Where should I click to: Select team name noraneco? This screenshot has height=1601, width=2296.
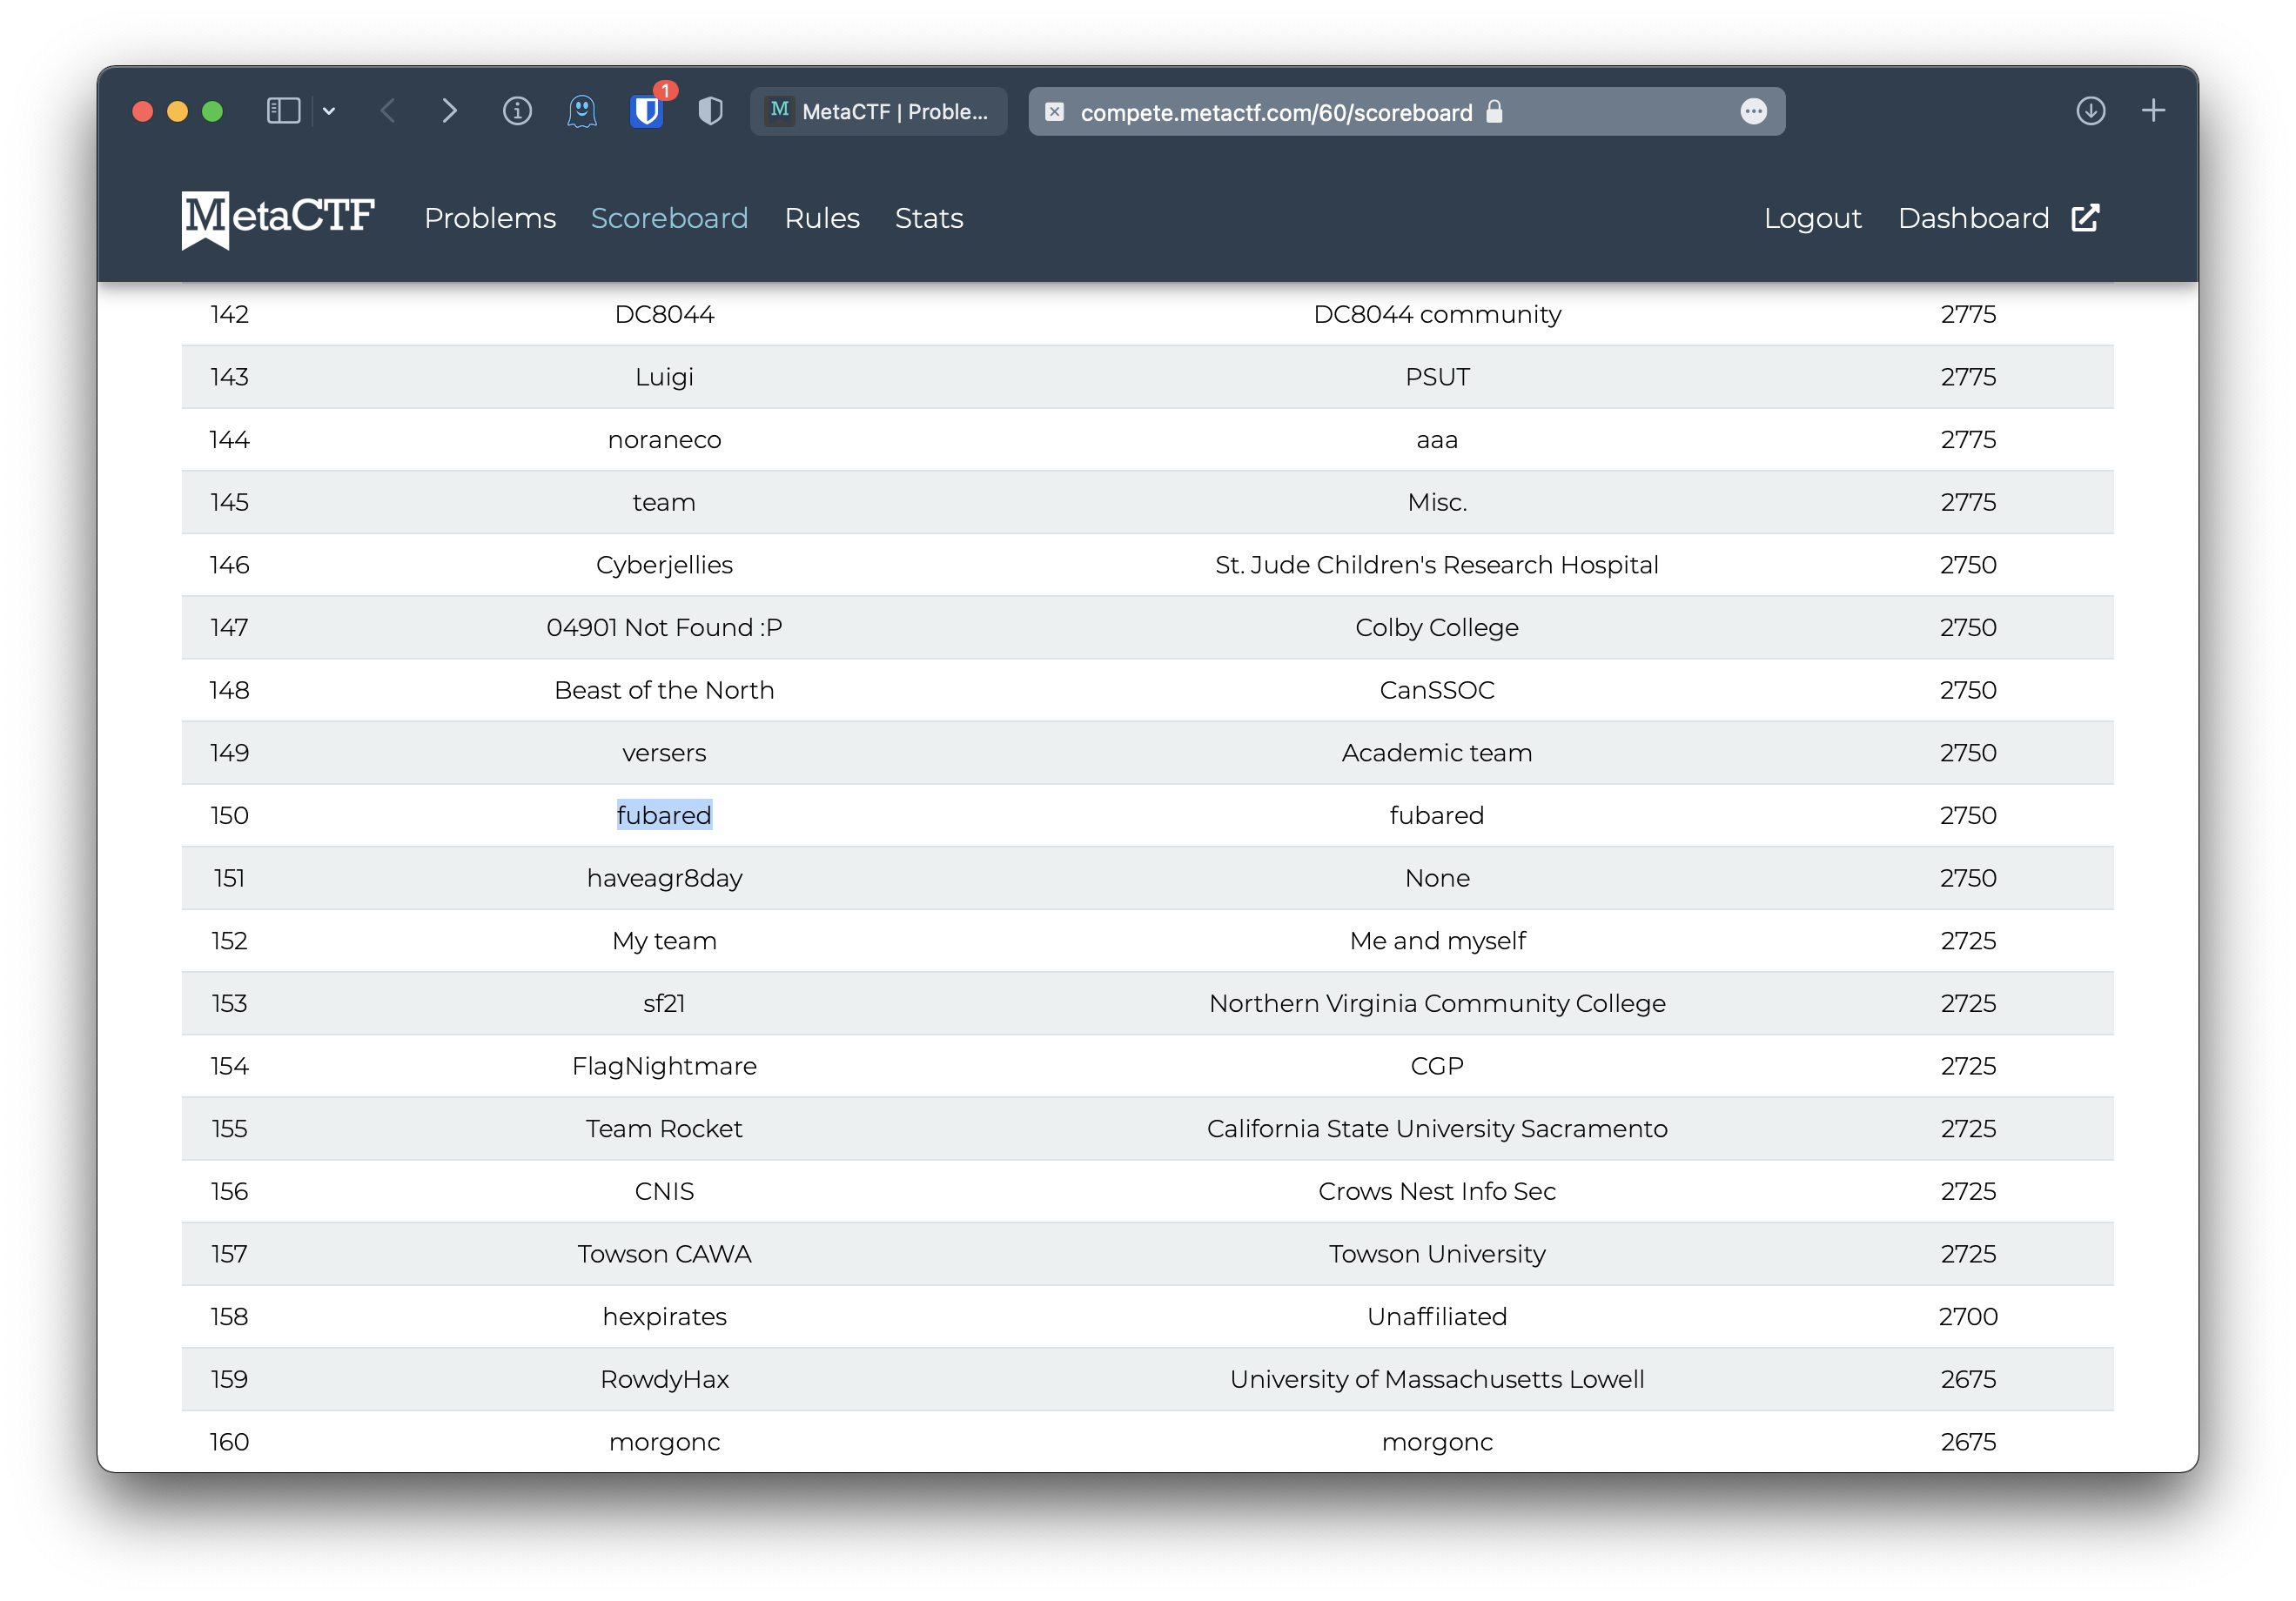(664, 440)
